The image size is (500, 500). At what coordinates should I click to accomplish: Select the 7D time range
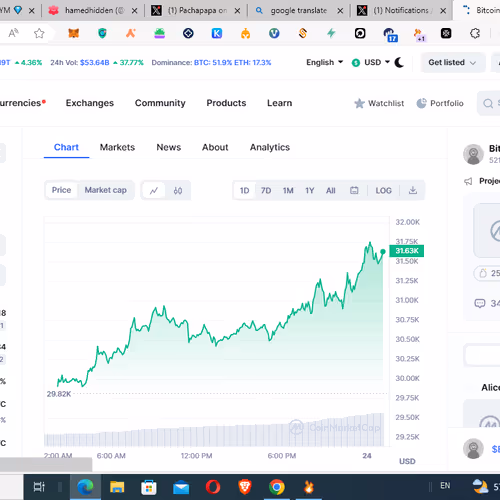pos(266,191)
